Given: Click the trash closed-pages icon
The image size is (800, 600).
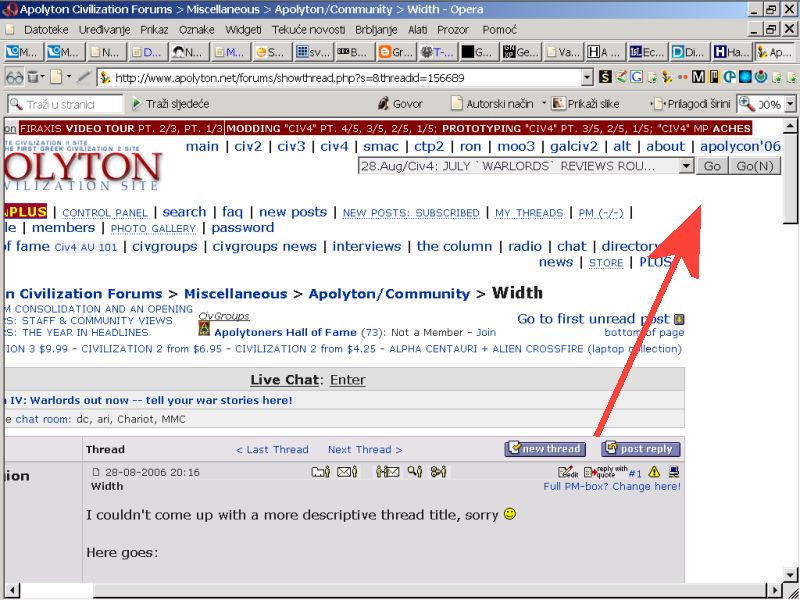Looking at the screenshot, I should coord(33,78).
